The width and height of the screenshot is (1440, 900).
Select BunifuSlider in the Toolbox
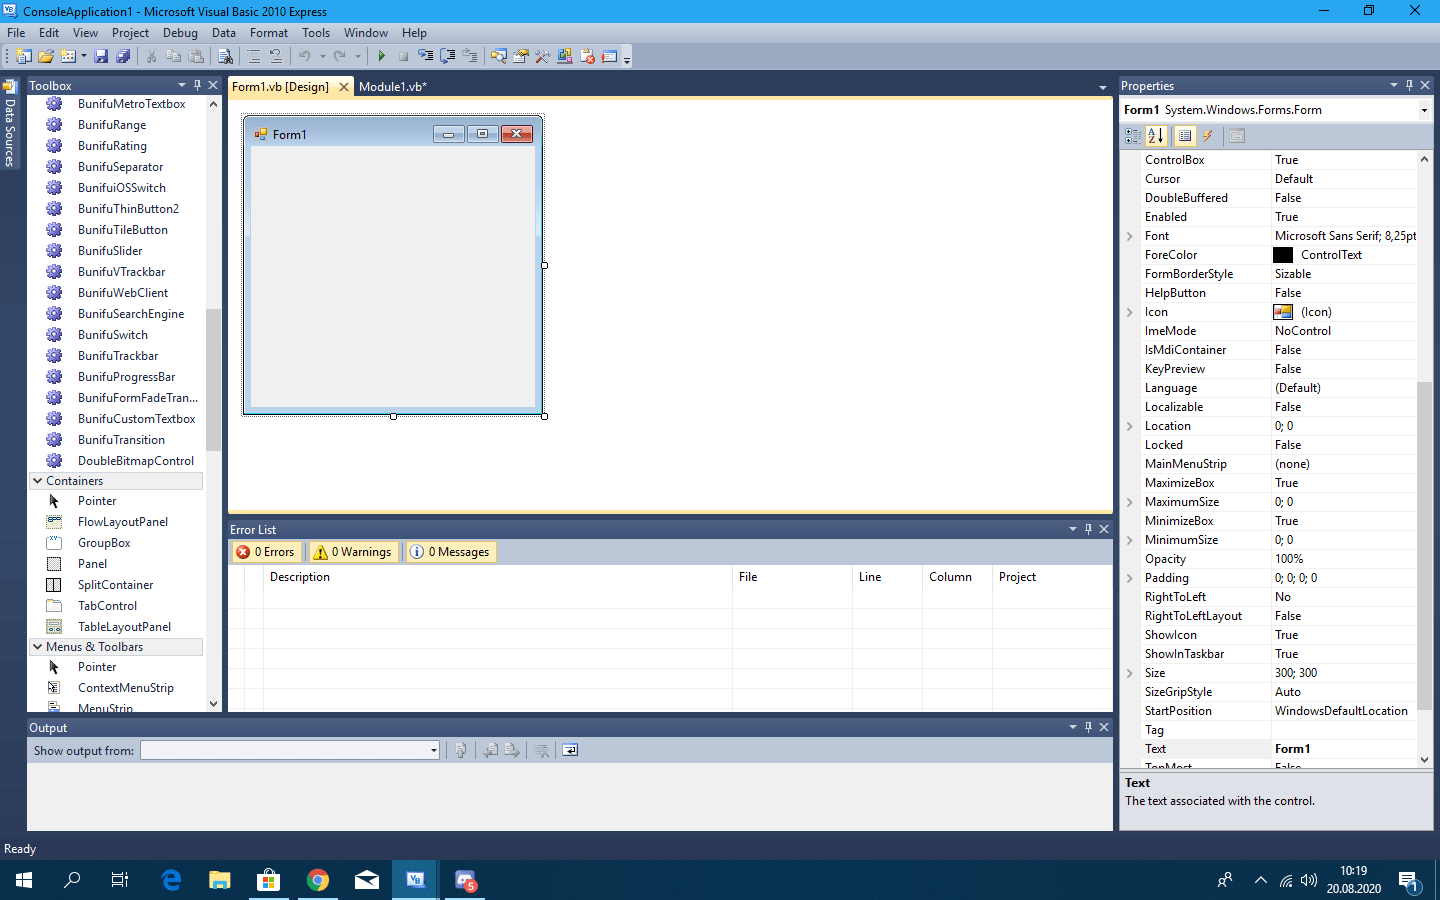pyautogui.click(x=110, y=251)
